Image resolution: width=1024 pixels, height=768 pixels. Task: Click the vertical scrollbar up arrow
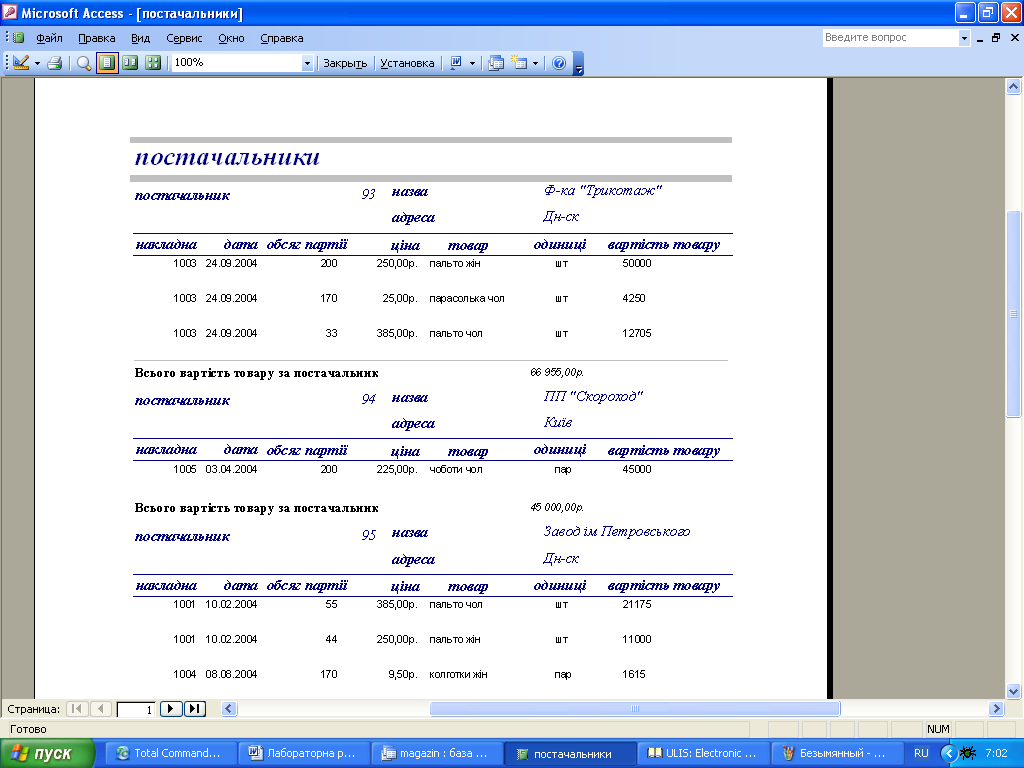1014,86
